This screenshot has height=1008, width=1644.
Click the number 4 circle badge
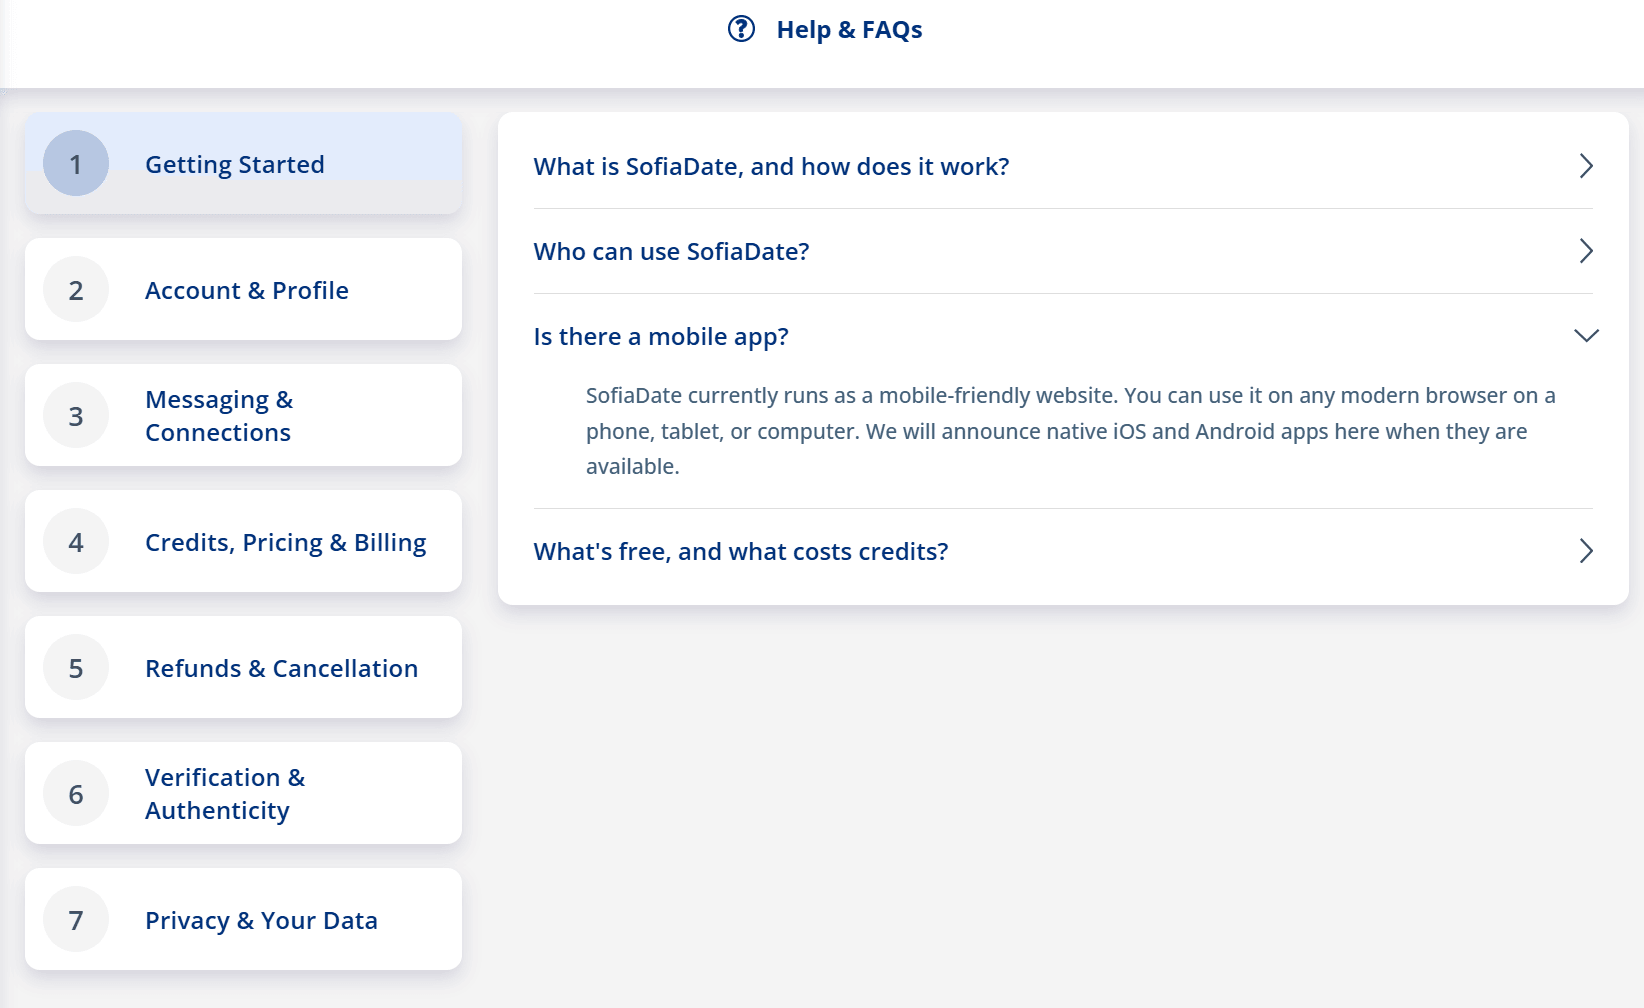point(76,541)
